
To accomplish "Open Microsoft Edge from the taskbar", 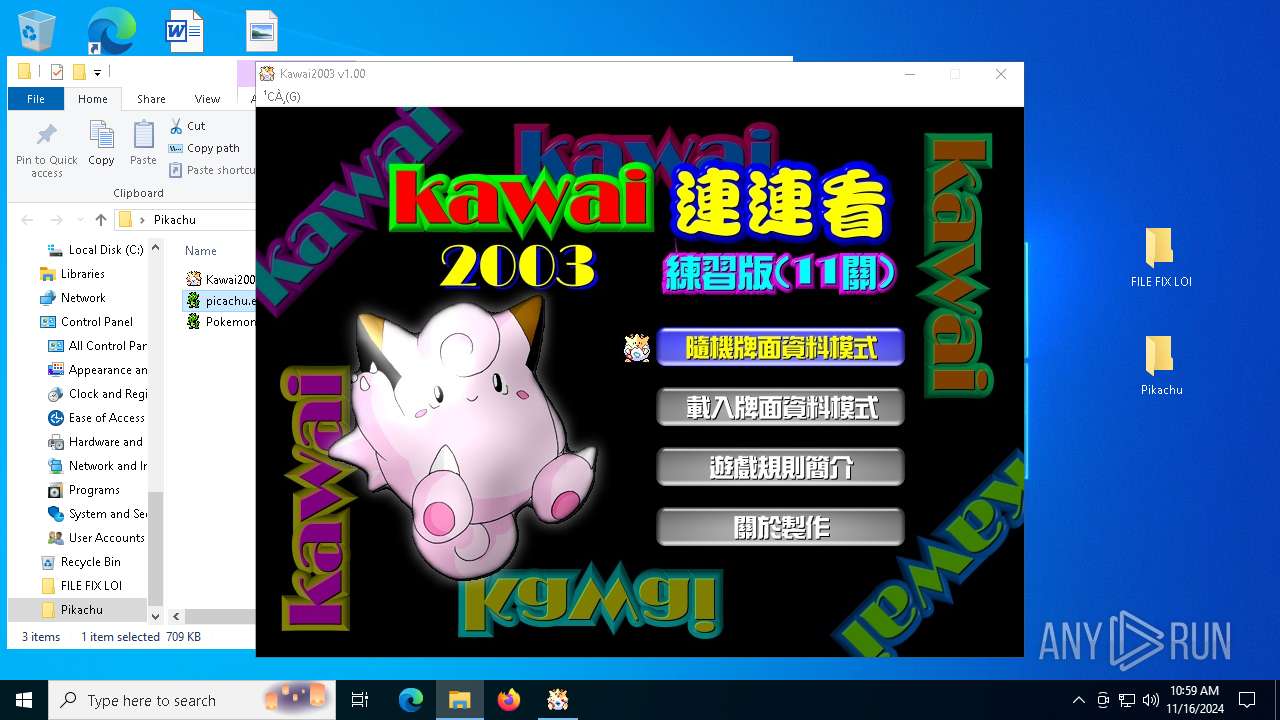I will [411, 700].
